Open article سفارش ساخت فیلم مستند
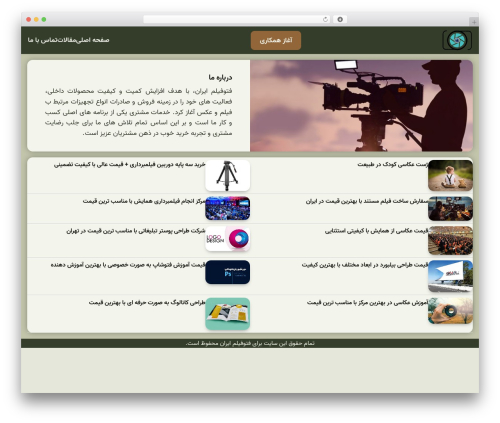This screenshot has height=423, width=500. pos(367,201)
